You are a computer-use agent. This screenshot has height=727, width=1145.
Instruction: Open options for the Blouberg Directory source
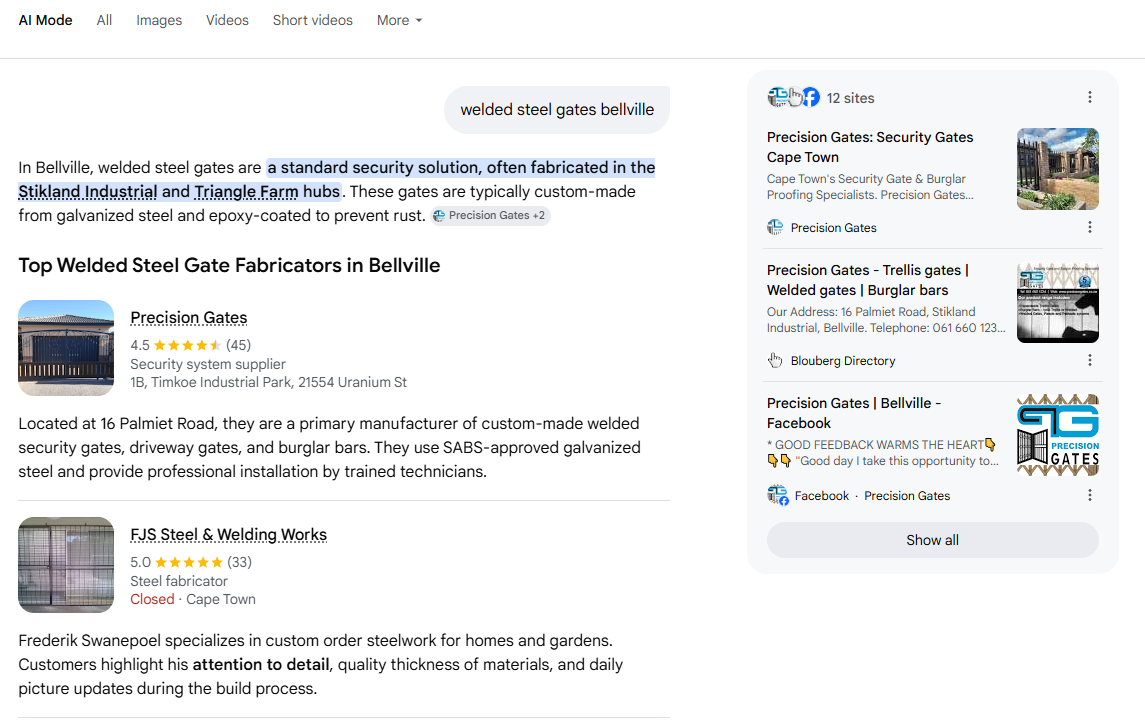[x=1090, y=360]
